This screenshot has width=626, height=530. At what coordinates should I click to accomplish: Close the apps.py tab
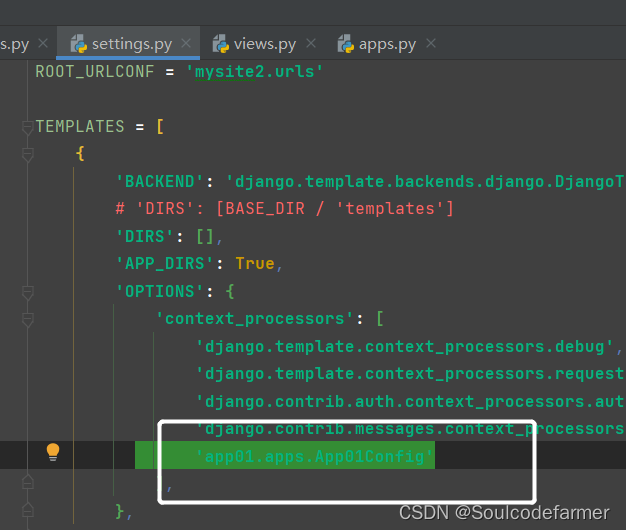point(431,43)
